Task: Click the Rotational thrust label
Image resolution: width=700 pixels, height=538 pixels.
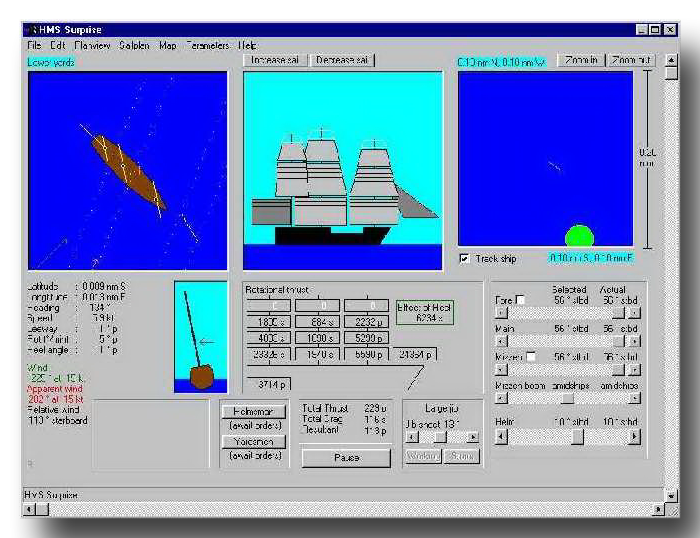Action: 277,289
